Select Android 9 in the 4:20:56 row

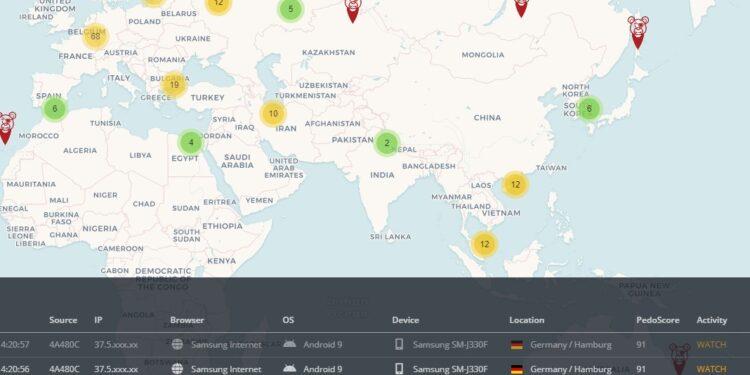coord(322,369)
